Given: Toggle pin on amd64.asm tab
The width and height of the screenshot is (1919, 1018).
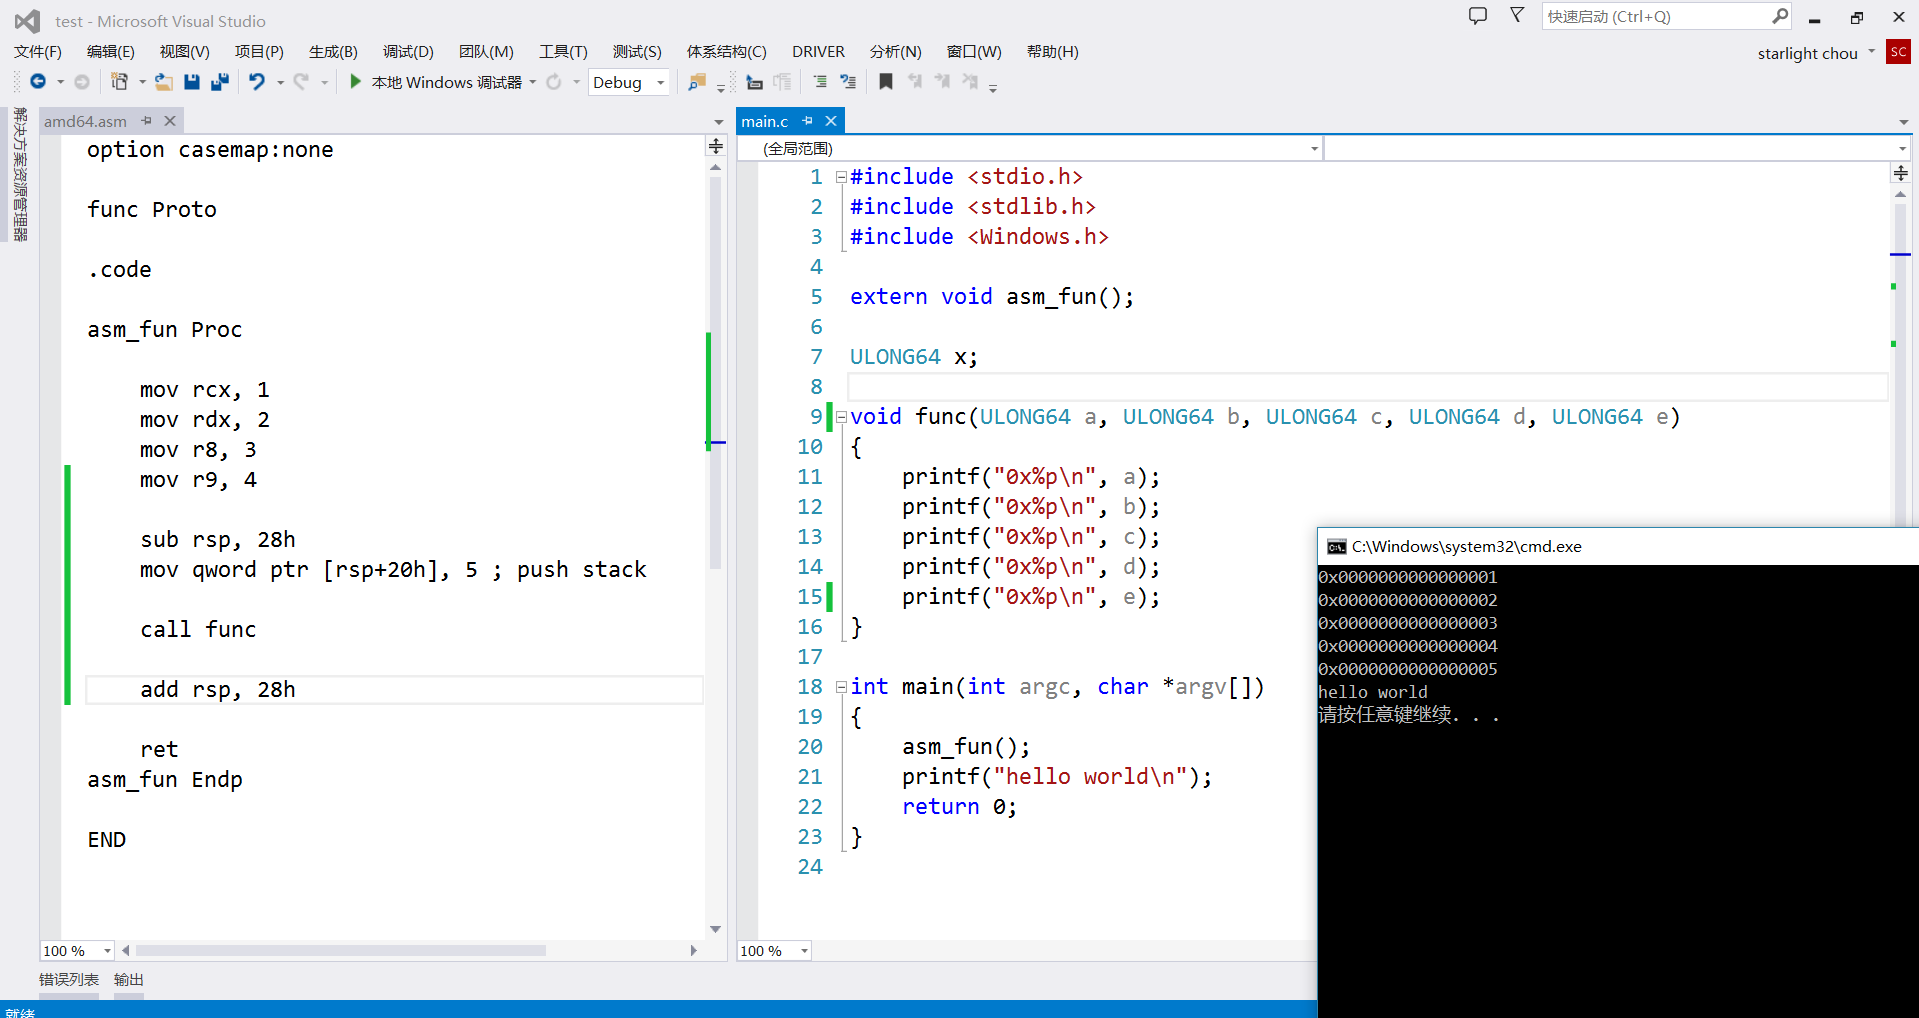Looking at the screenshot, I should [x=147, y=121].
